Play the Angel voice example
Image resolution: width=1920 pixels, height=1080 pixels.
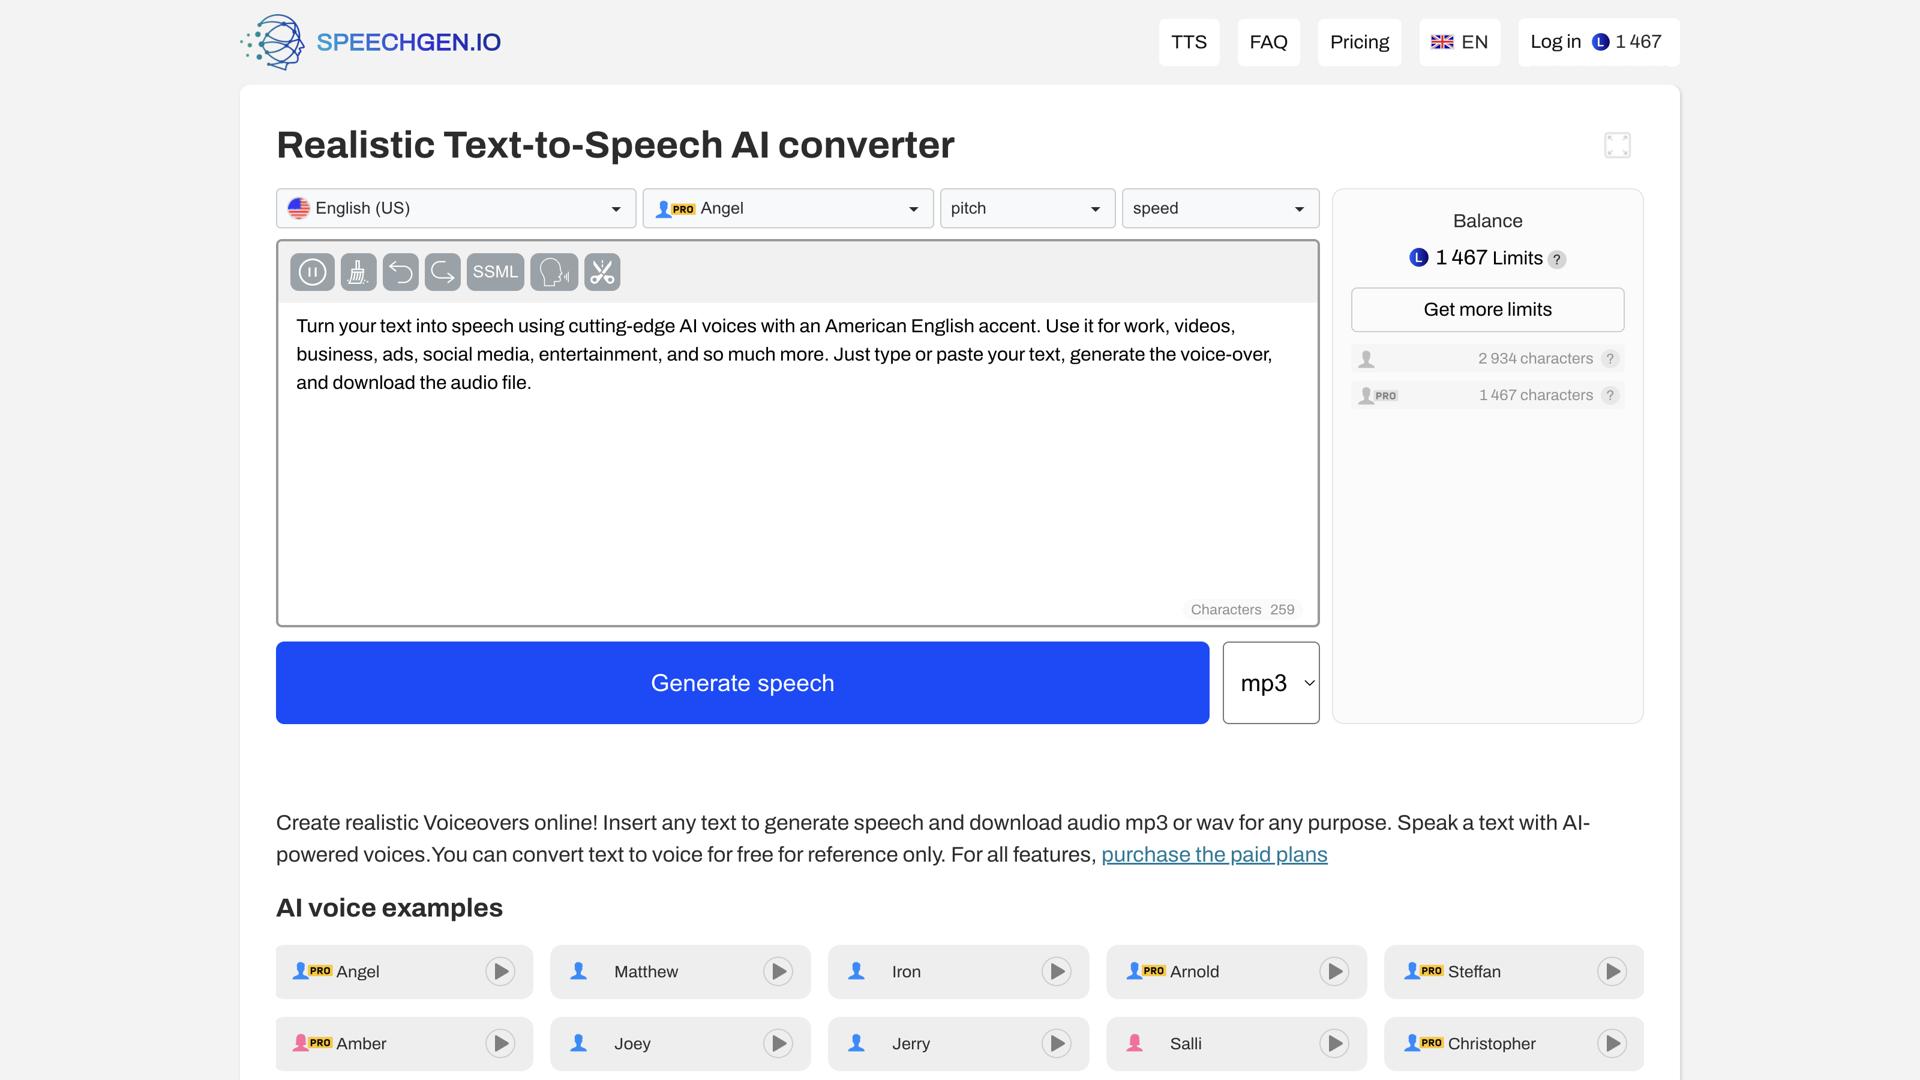pos(499,971)
